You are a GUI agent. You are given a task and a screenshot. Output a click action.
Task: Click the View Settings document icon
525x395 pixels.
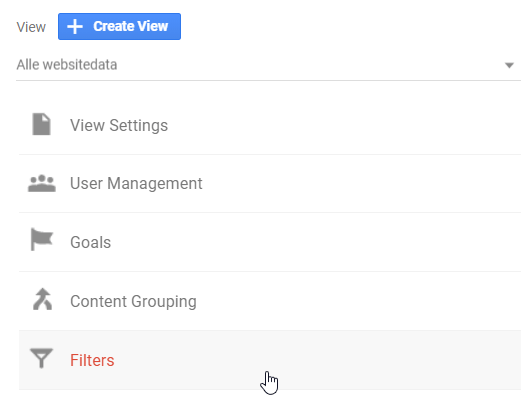(x=42, y=124)
